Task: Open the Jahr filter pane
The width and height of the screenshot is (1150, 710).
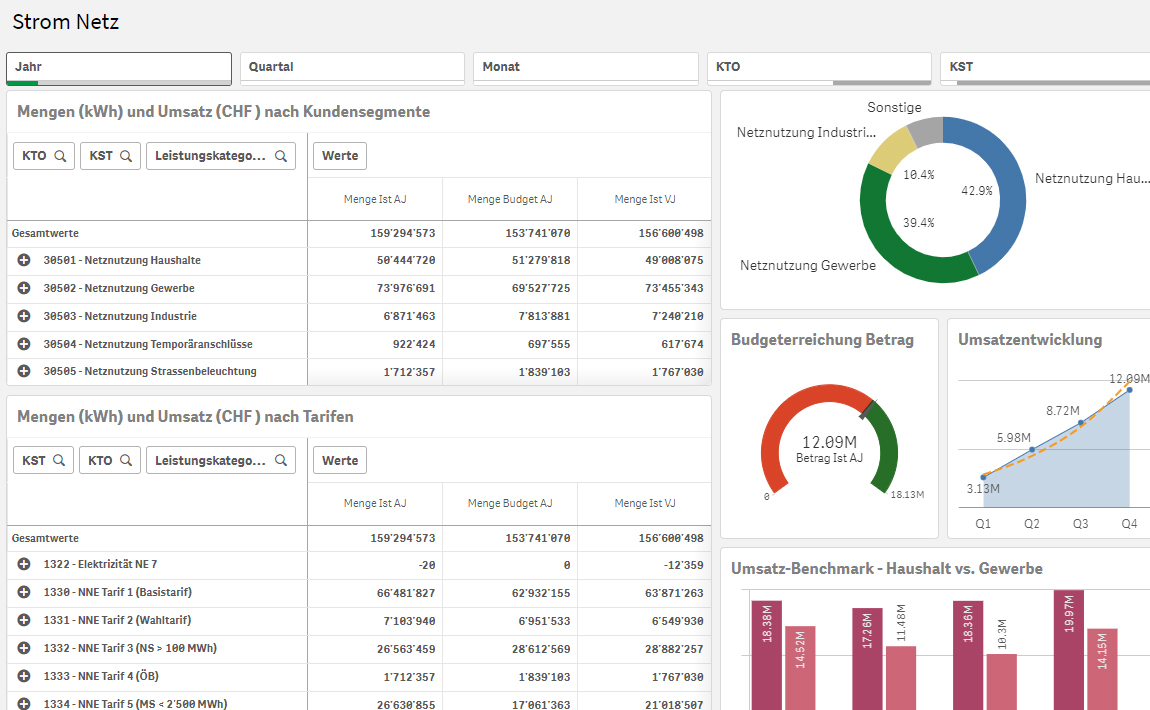Action: [119, 68]
